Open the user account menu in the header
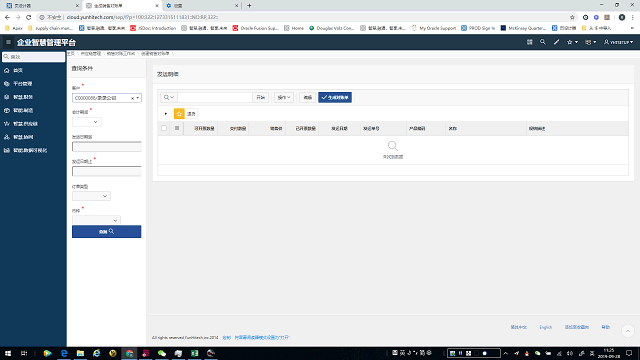This screenshot has width=640, height=360. pyautogui.click(x=618, y=42)
